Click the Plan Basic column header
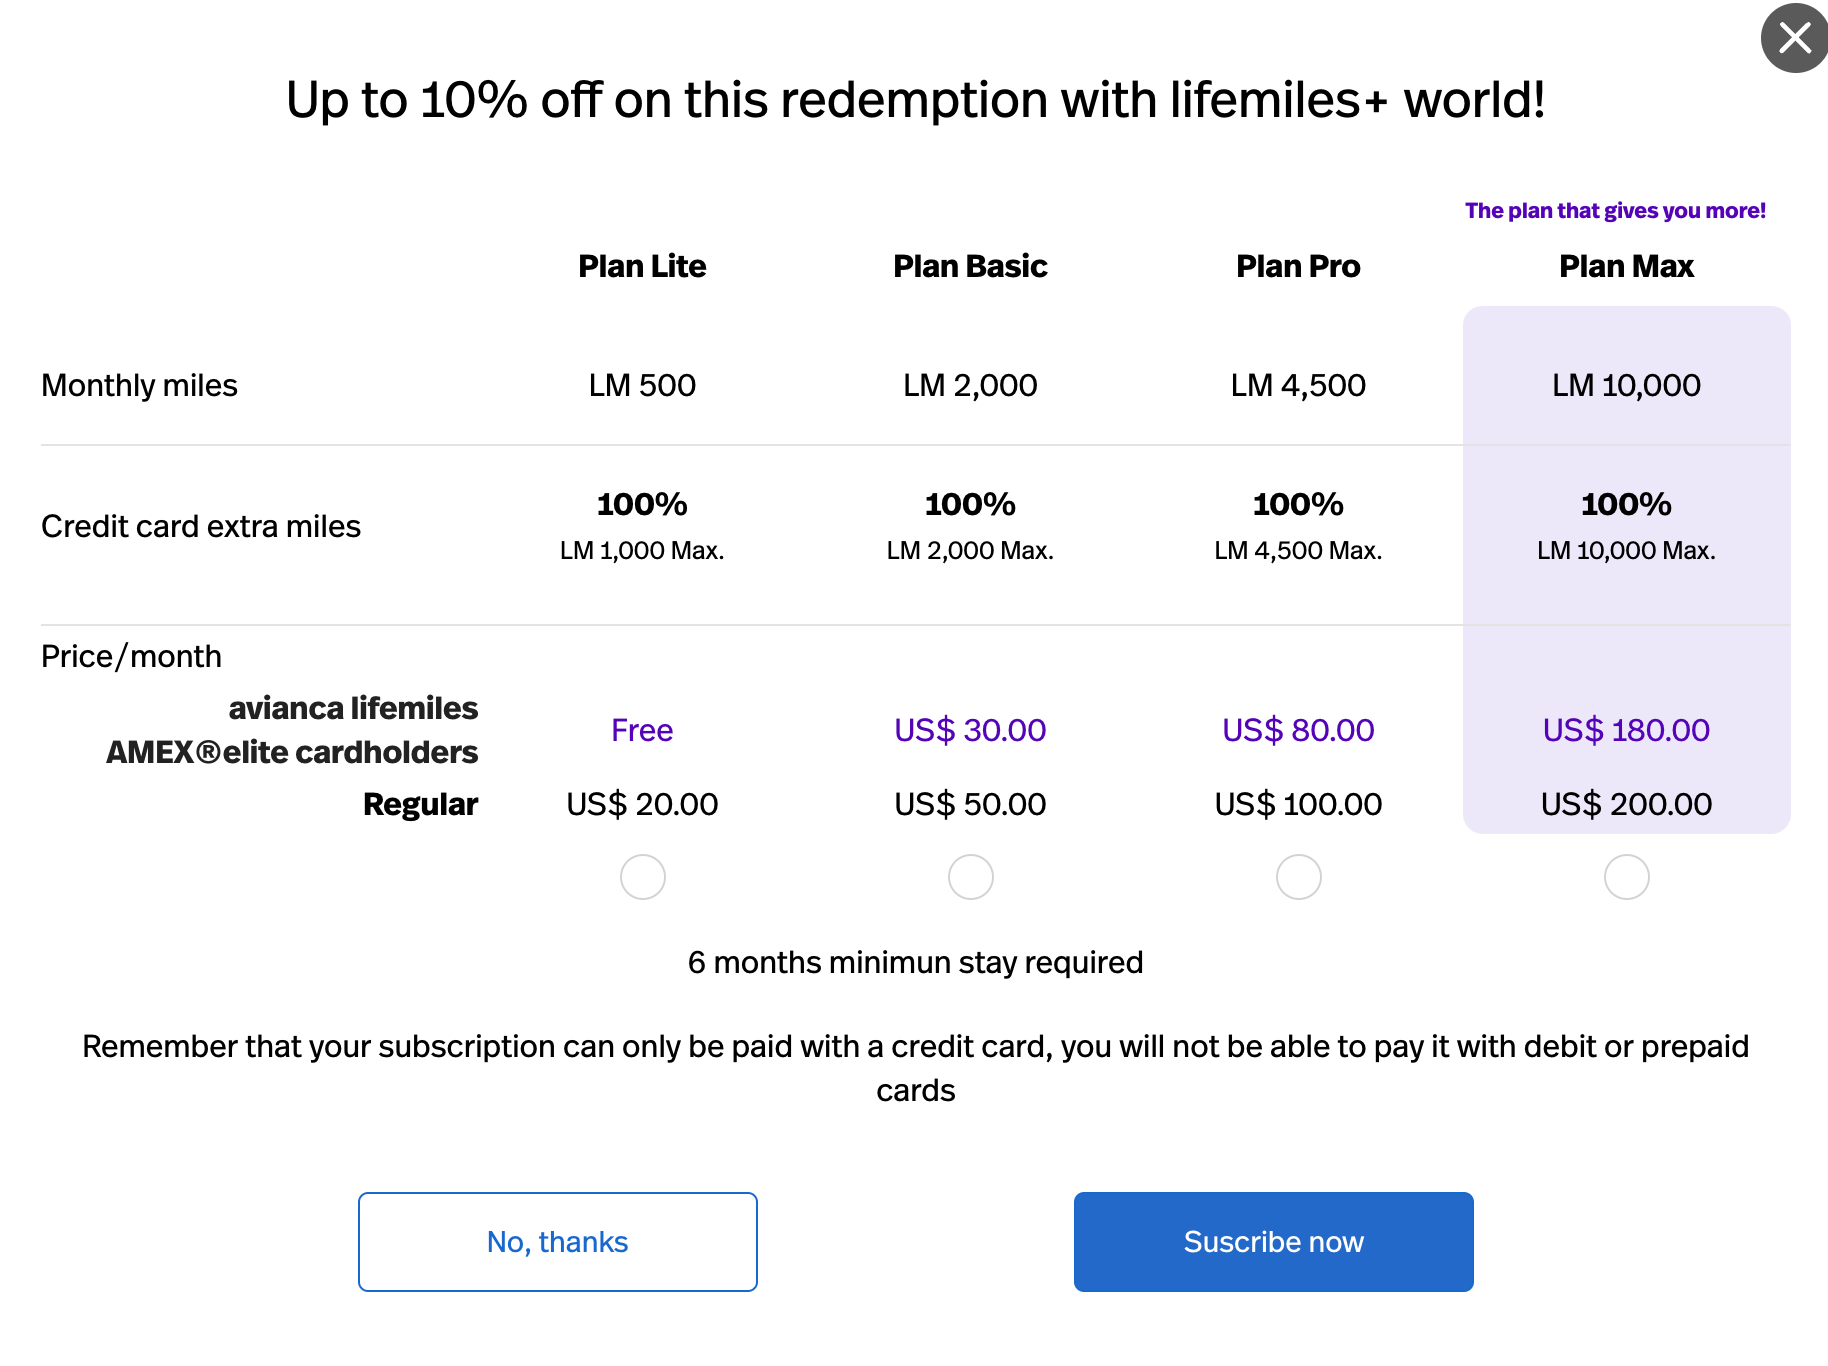Viewport: 1828px width, 1366px height. tap(970, 266)
